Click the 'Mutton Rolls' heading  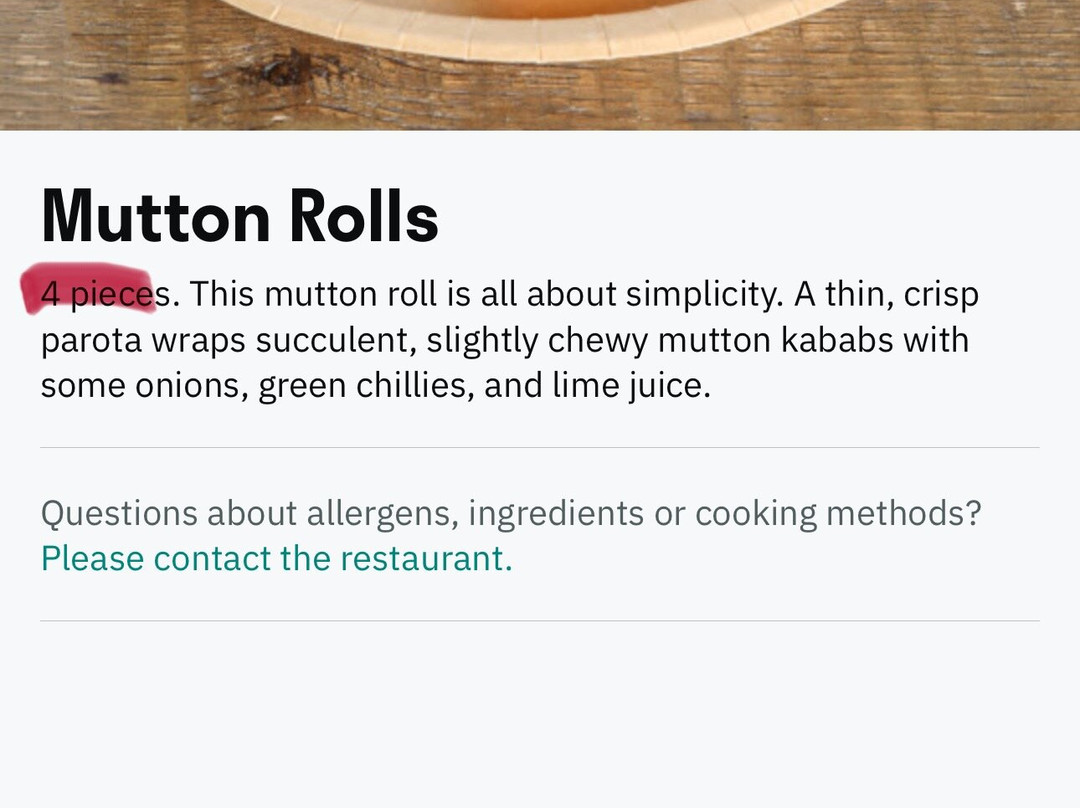240,216
